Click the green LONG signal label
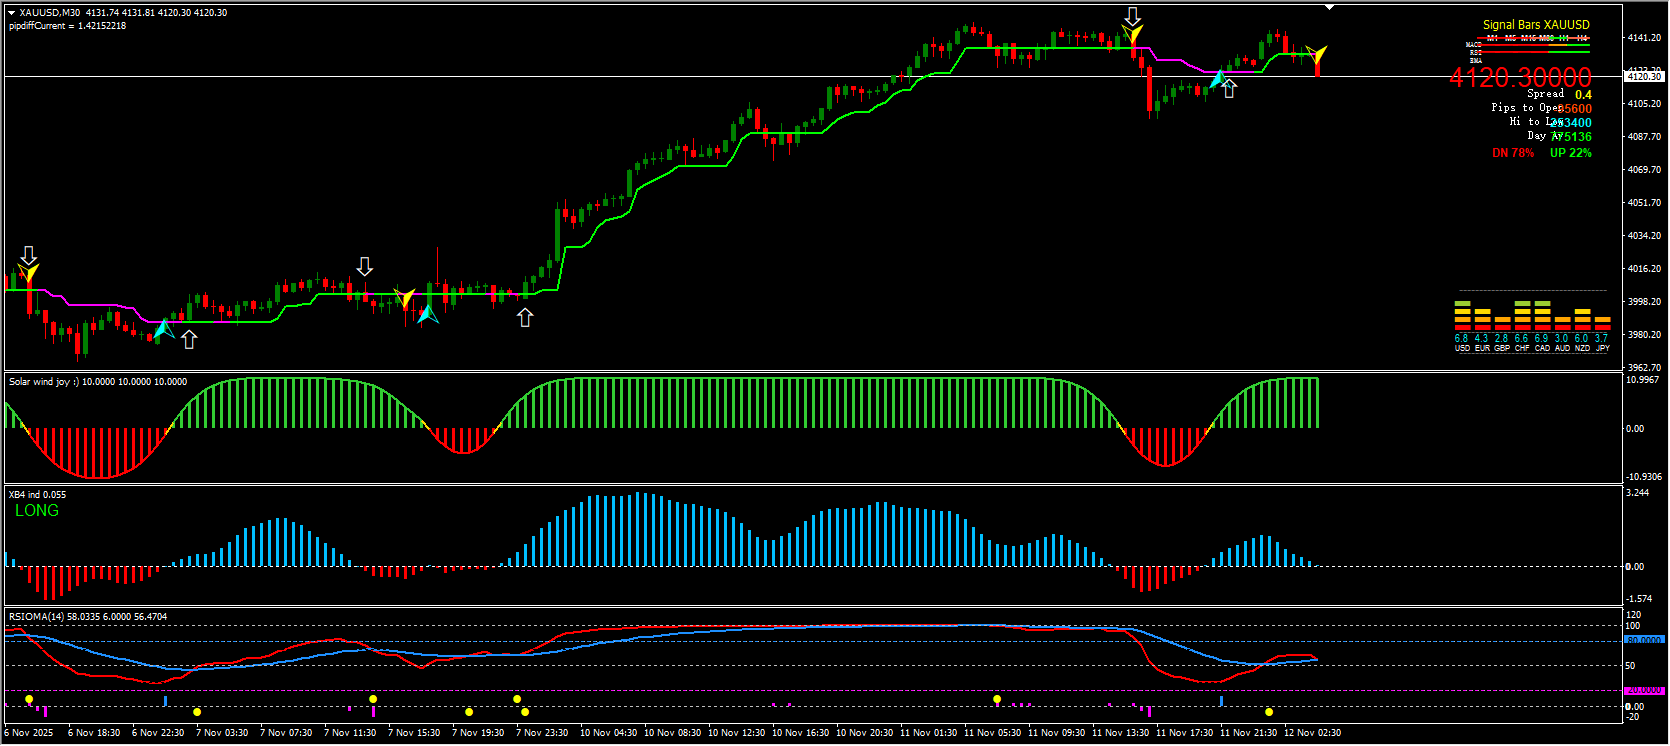The height and width of the screenshot is (746, 1670). (x=37, y=511)
